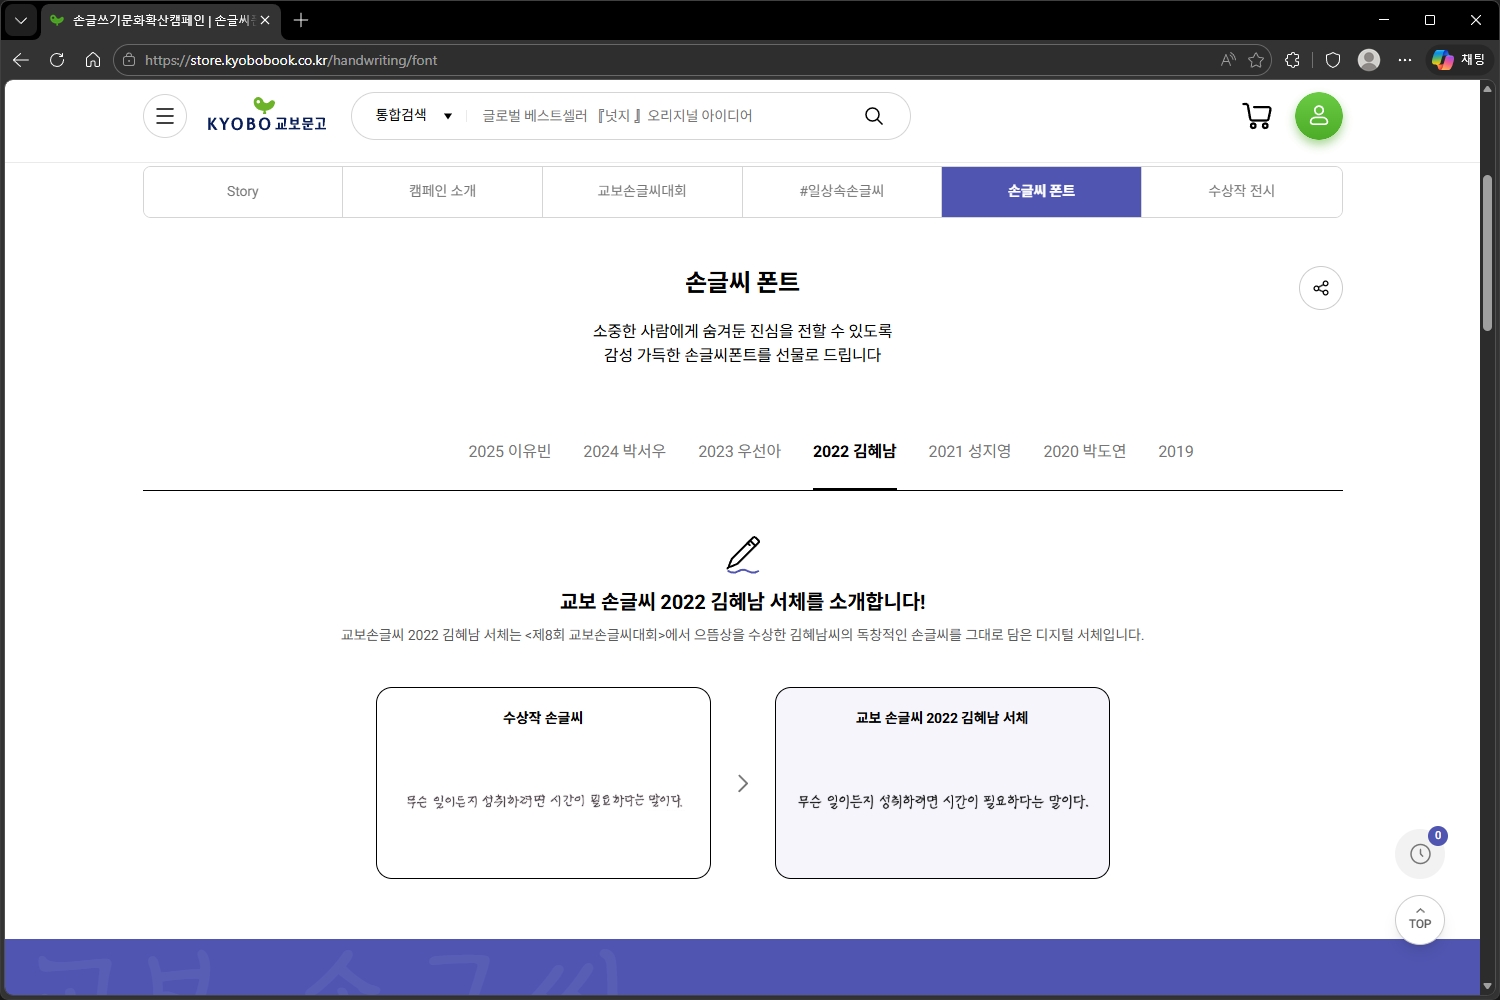Click the share icon next to 손글씨 폰트
This screenshot has height=1000, width=1500.
(1321, 288)
